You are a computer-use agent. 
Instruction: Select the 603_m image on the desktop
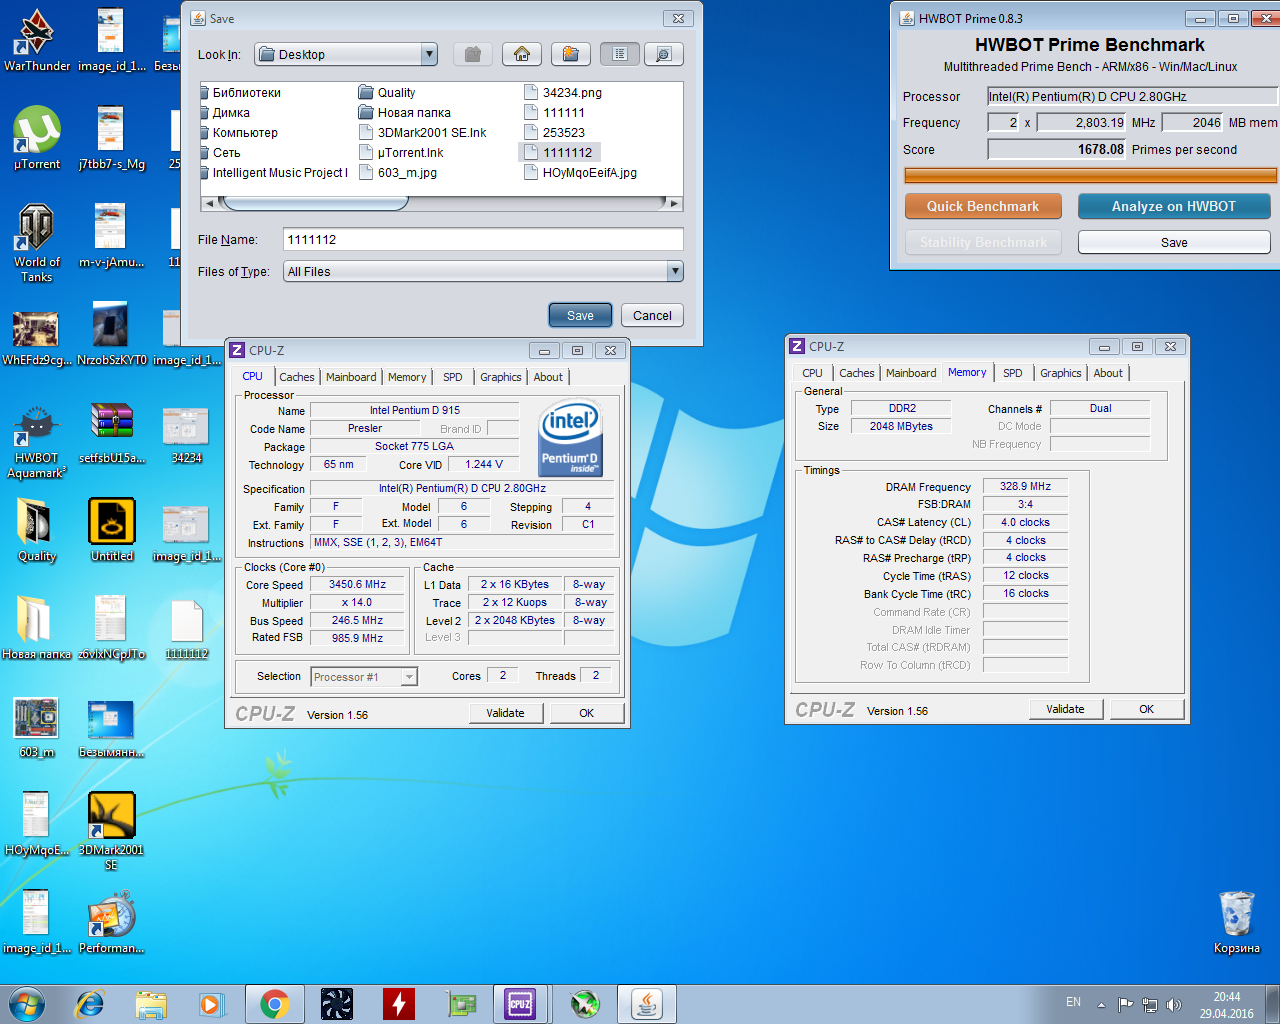coord(37,727)
